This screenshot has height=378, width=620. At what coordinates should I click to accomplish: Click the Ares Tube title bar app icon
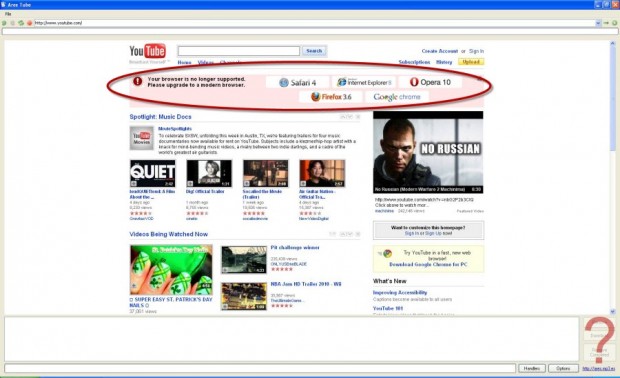tap(4, 4)
